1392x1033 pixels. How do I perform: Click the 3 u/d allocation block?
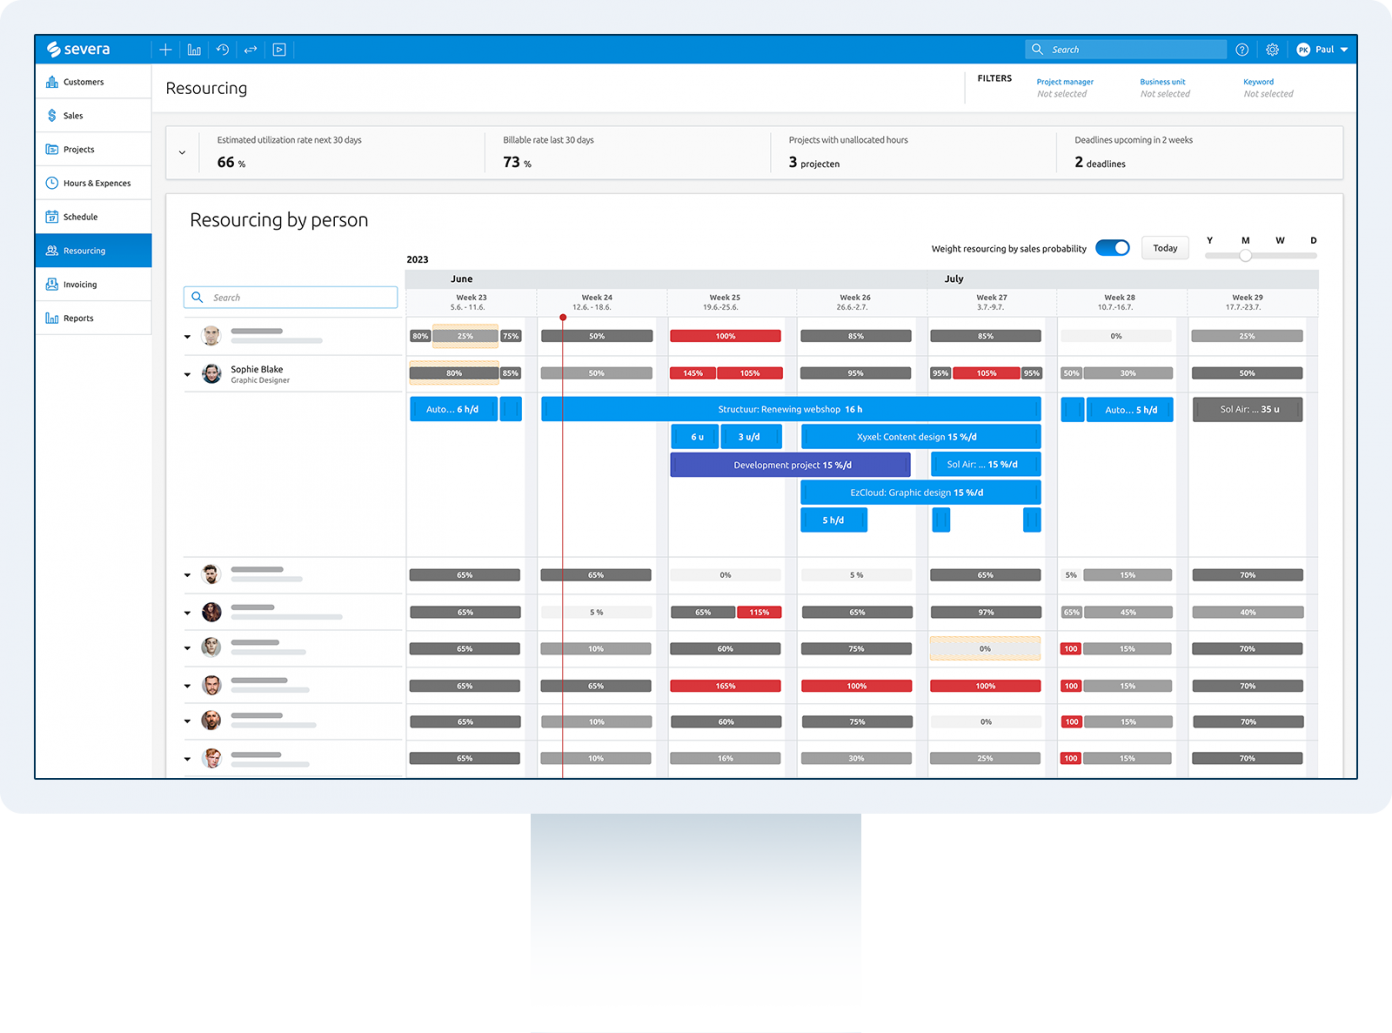(751, 437)
